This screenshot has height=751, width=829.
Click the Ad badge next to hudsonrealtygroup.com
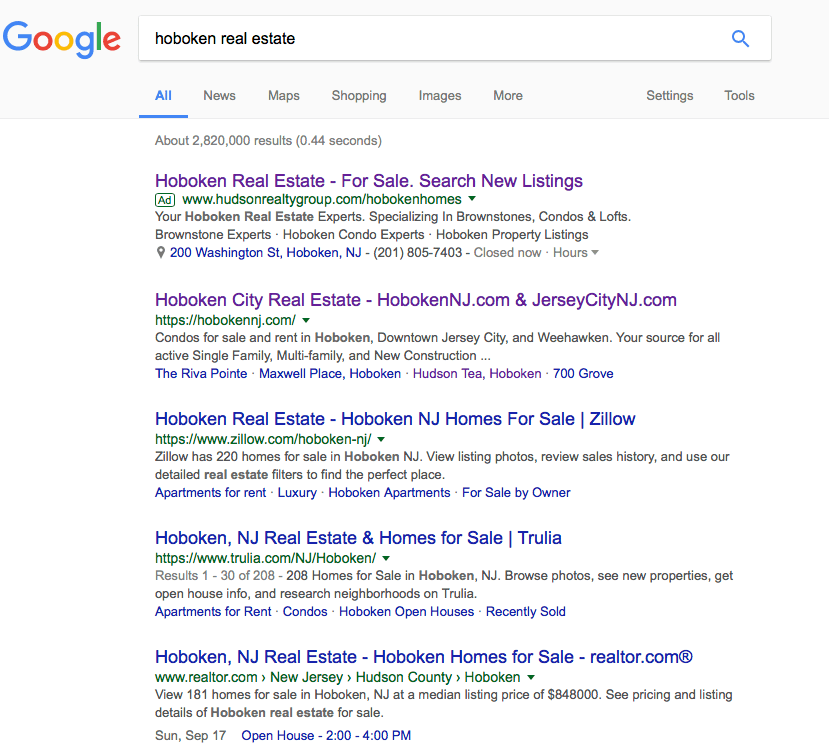[165, 200]
